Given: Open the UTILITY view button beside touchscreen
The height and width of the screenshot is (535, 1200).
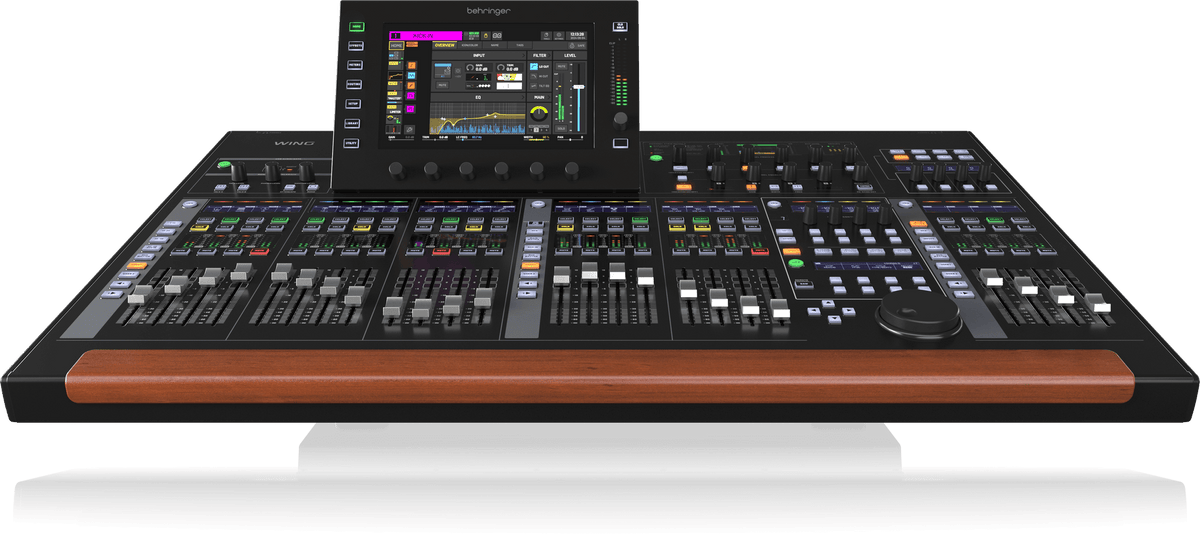Looking at the screenshot, I should click(x=351, y=143).
